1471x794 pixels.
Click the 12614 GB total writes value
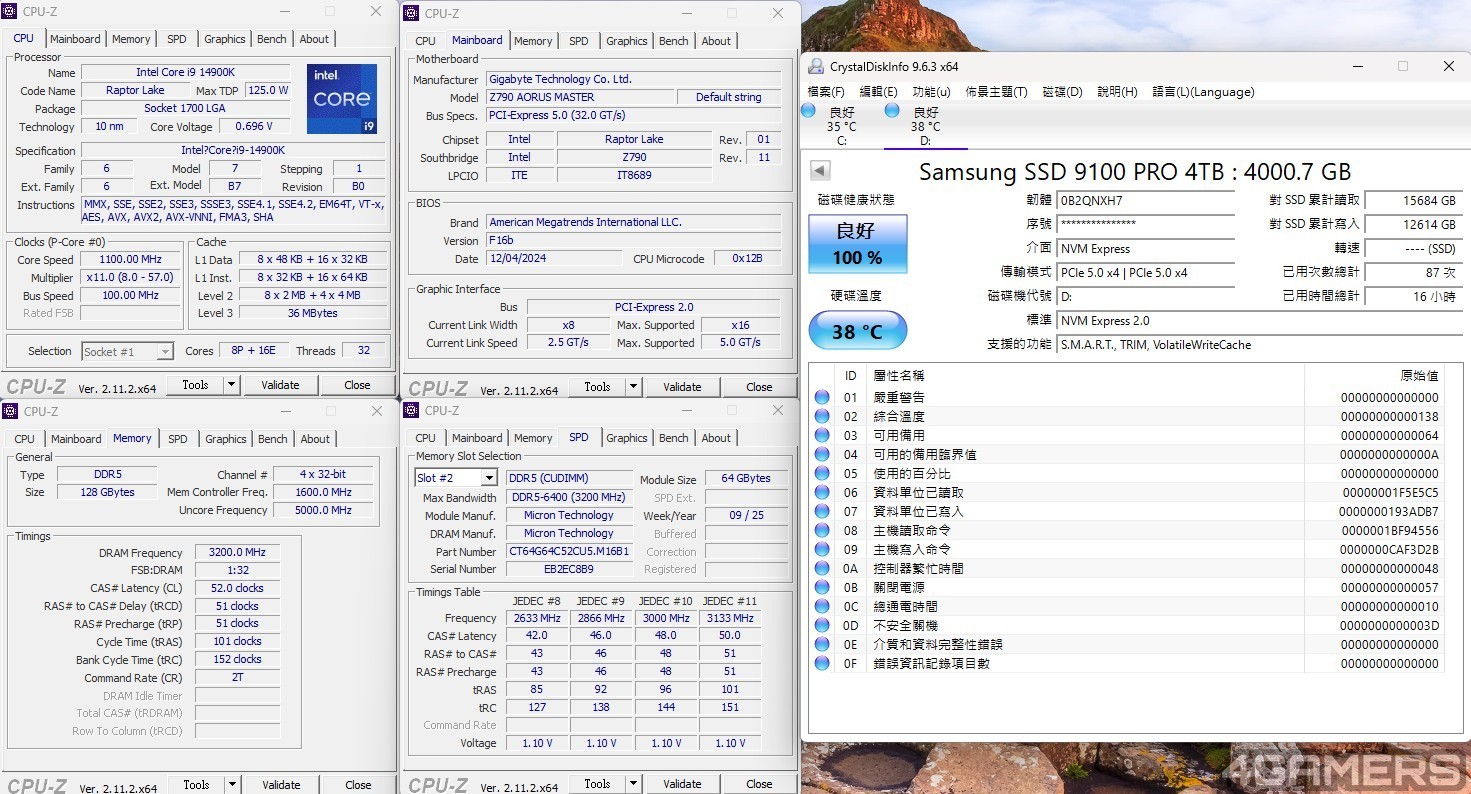(x=1414, y=225)
